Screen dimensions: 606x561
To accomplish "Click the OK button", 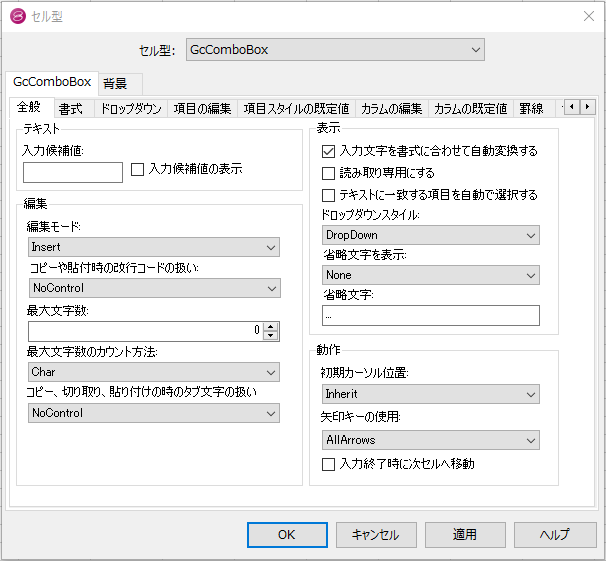I will [x=287, y=535].
